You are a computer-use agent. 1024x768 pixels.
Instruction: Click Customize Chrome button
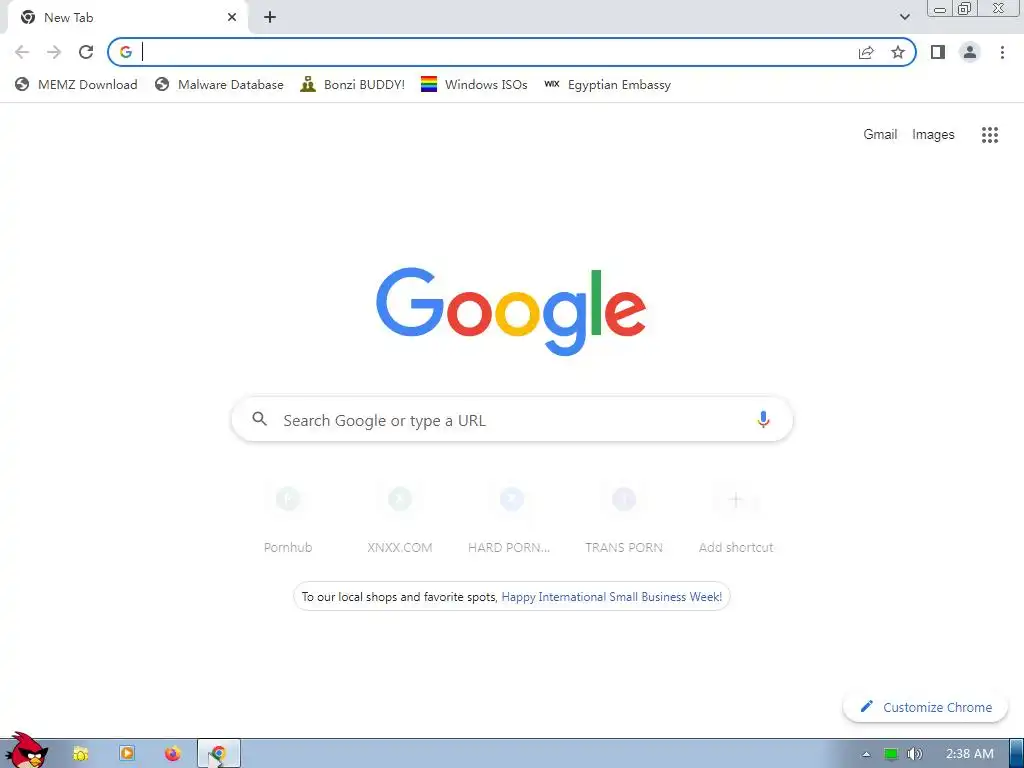(x=925, y=707)
